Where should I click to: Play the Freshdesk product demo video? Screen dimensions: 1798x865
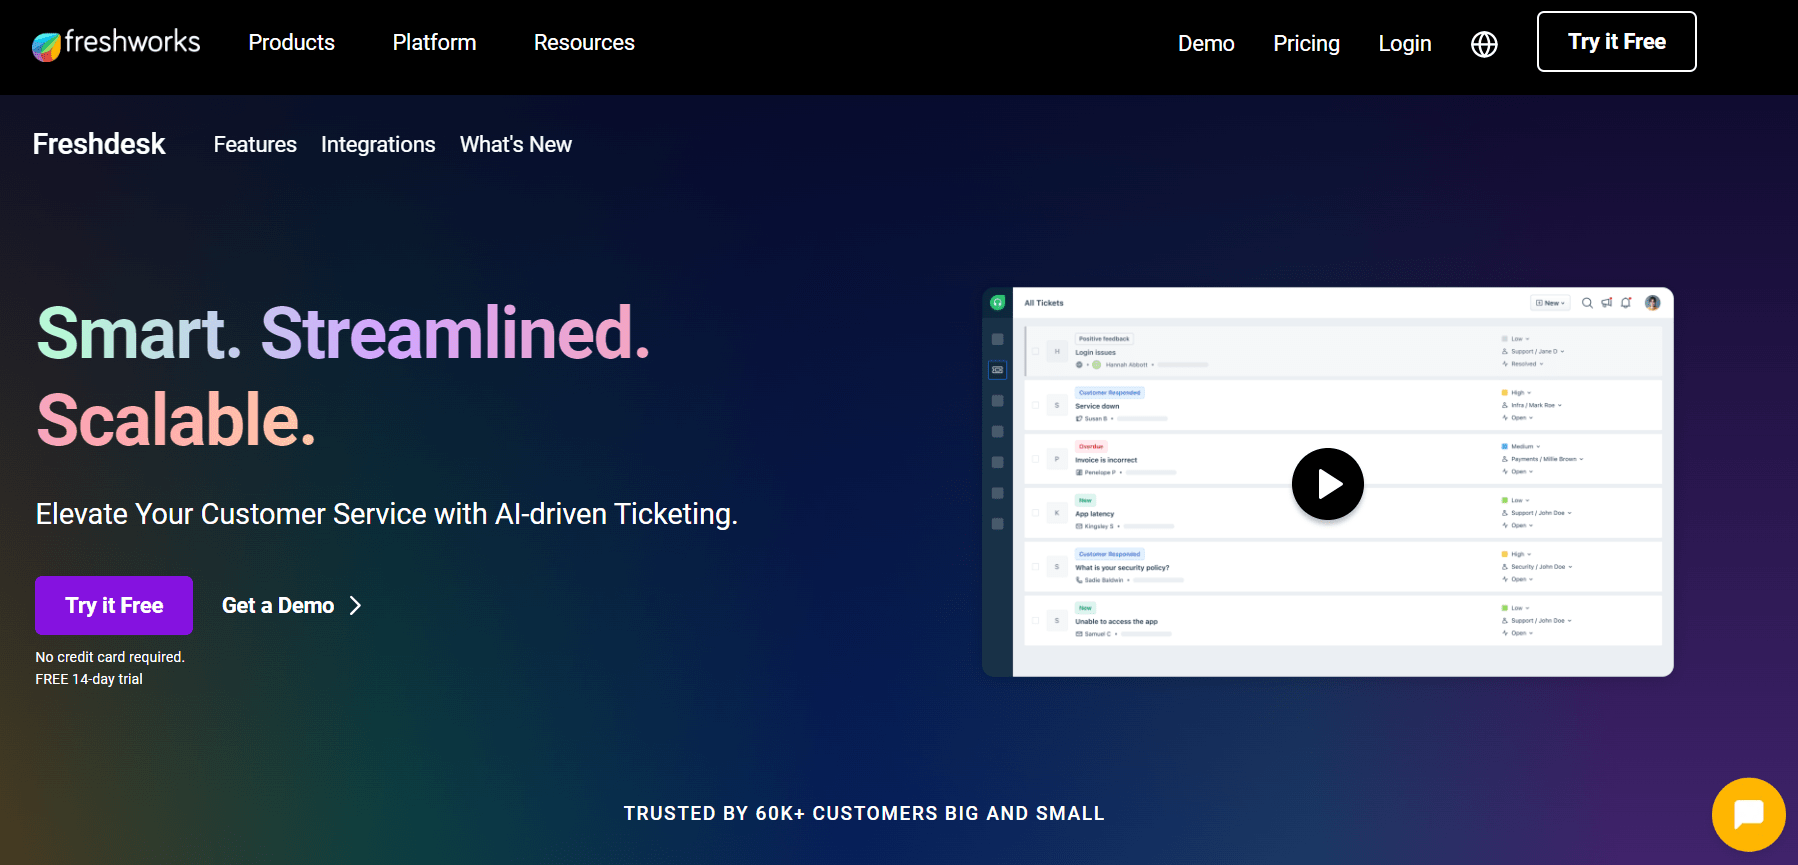coord(1327,484)
